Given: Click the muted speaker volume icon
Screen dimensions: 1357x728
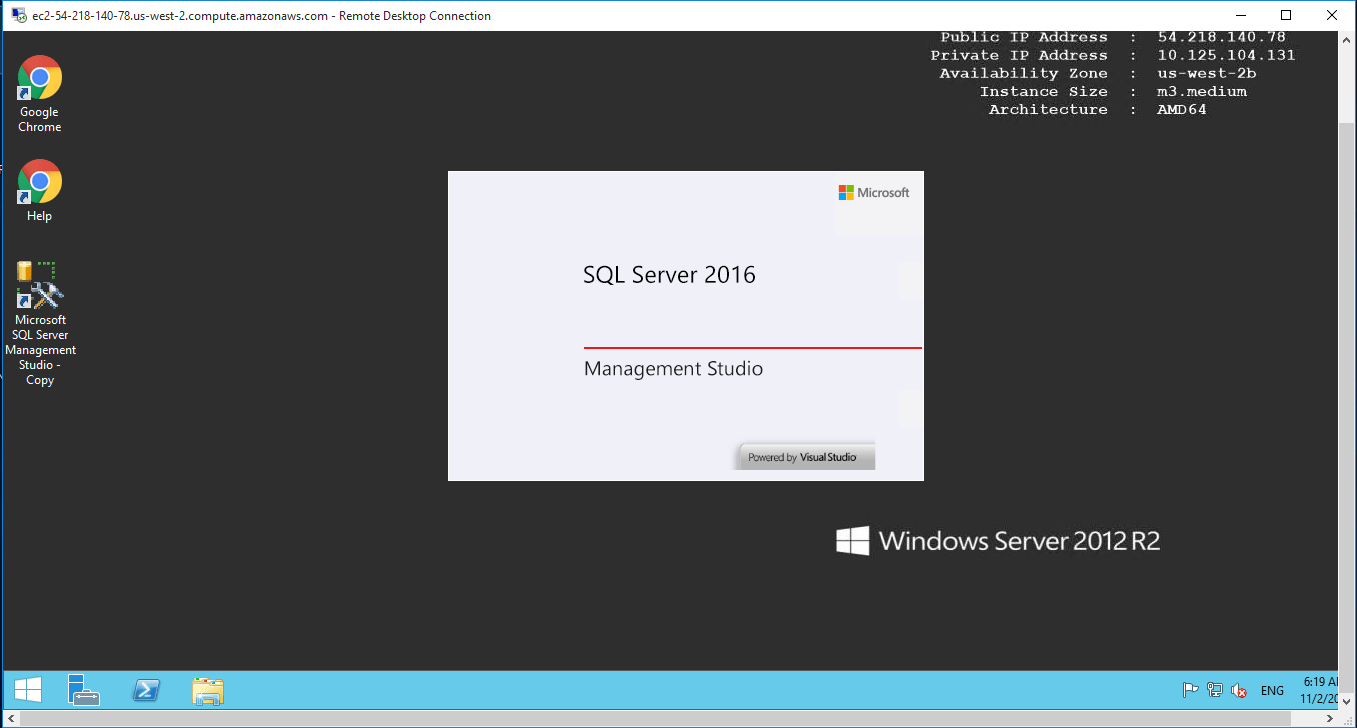Looking at the screenshot, I should (1239, 690).
